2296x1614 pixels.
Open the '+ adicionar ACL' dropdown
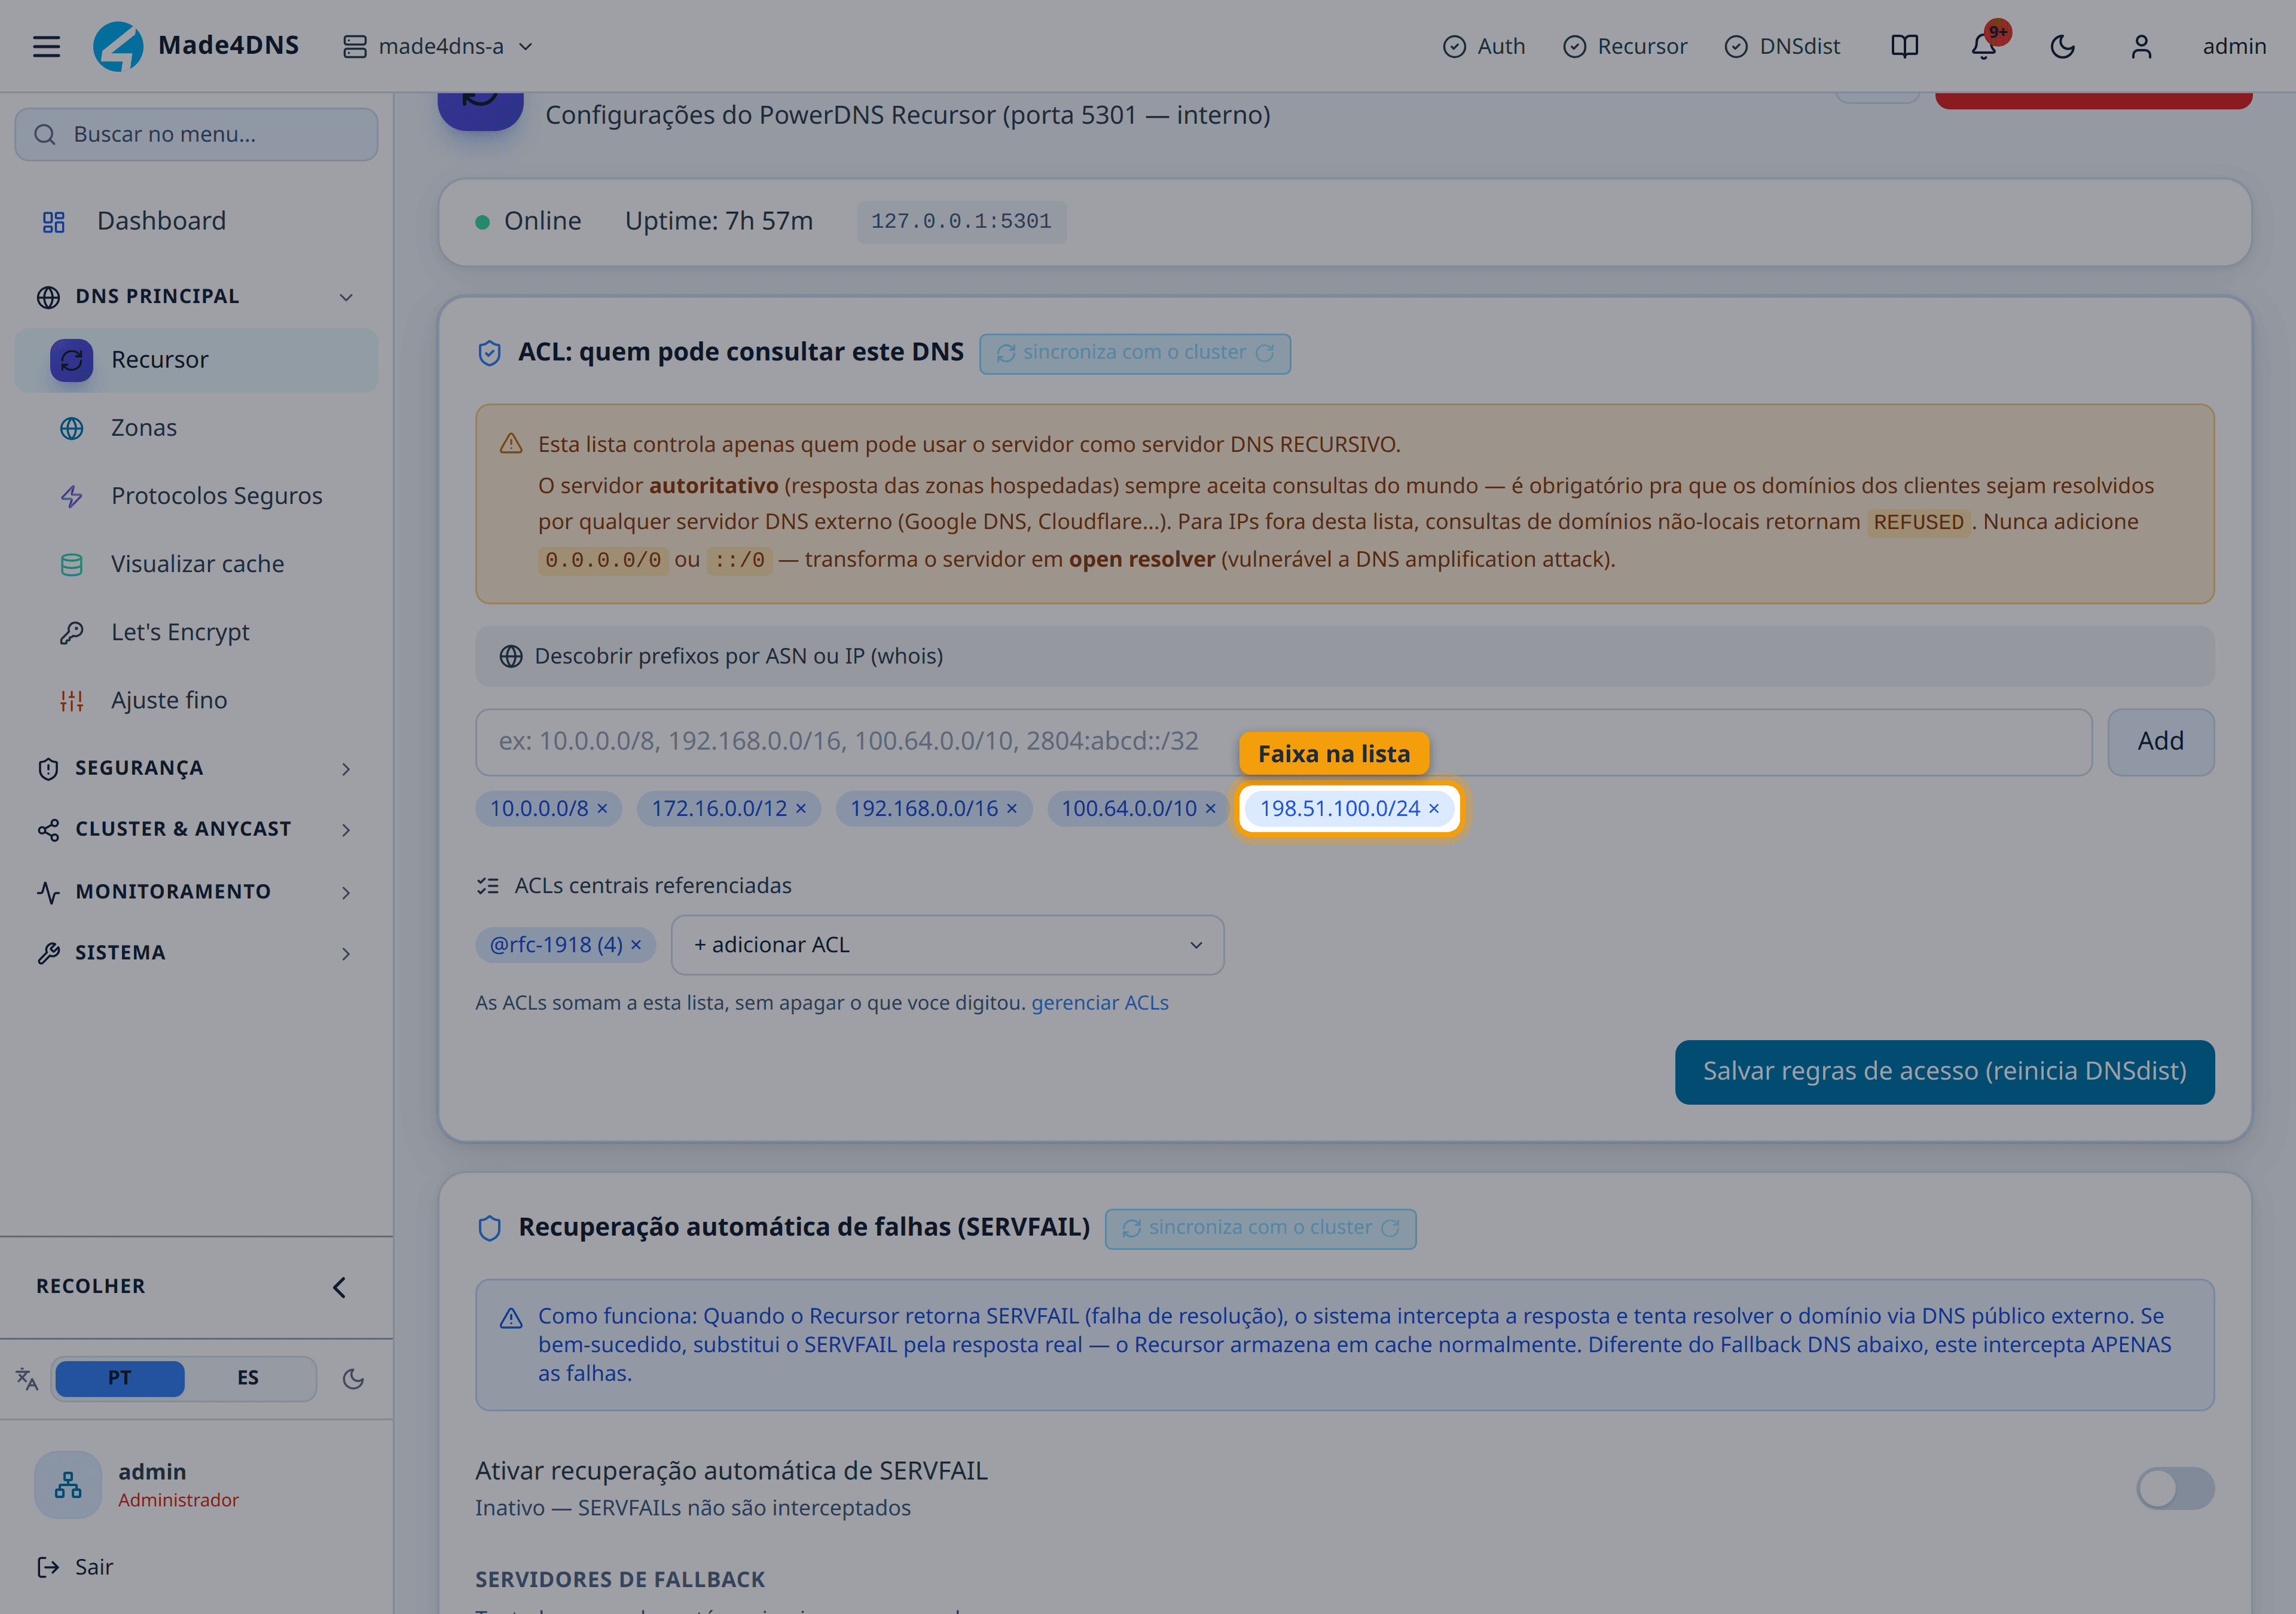click(947, 945)
